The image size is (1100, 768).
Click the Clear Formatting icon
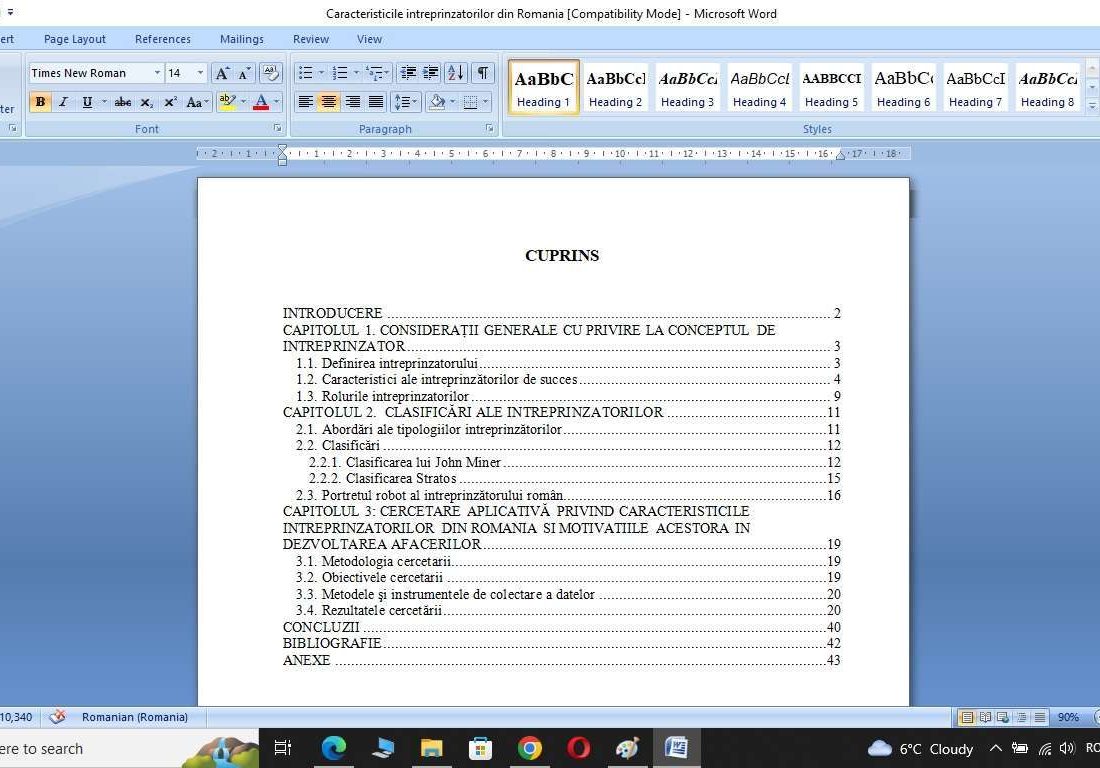[270, 73]
